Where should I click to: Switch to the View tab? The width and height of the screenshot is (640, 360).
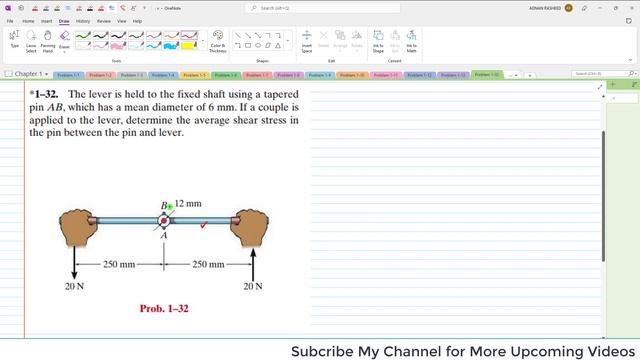pos(122,21)
